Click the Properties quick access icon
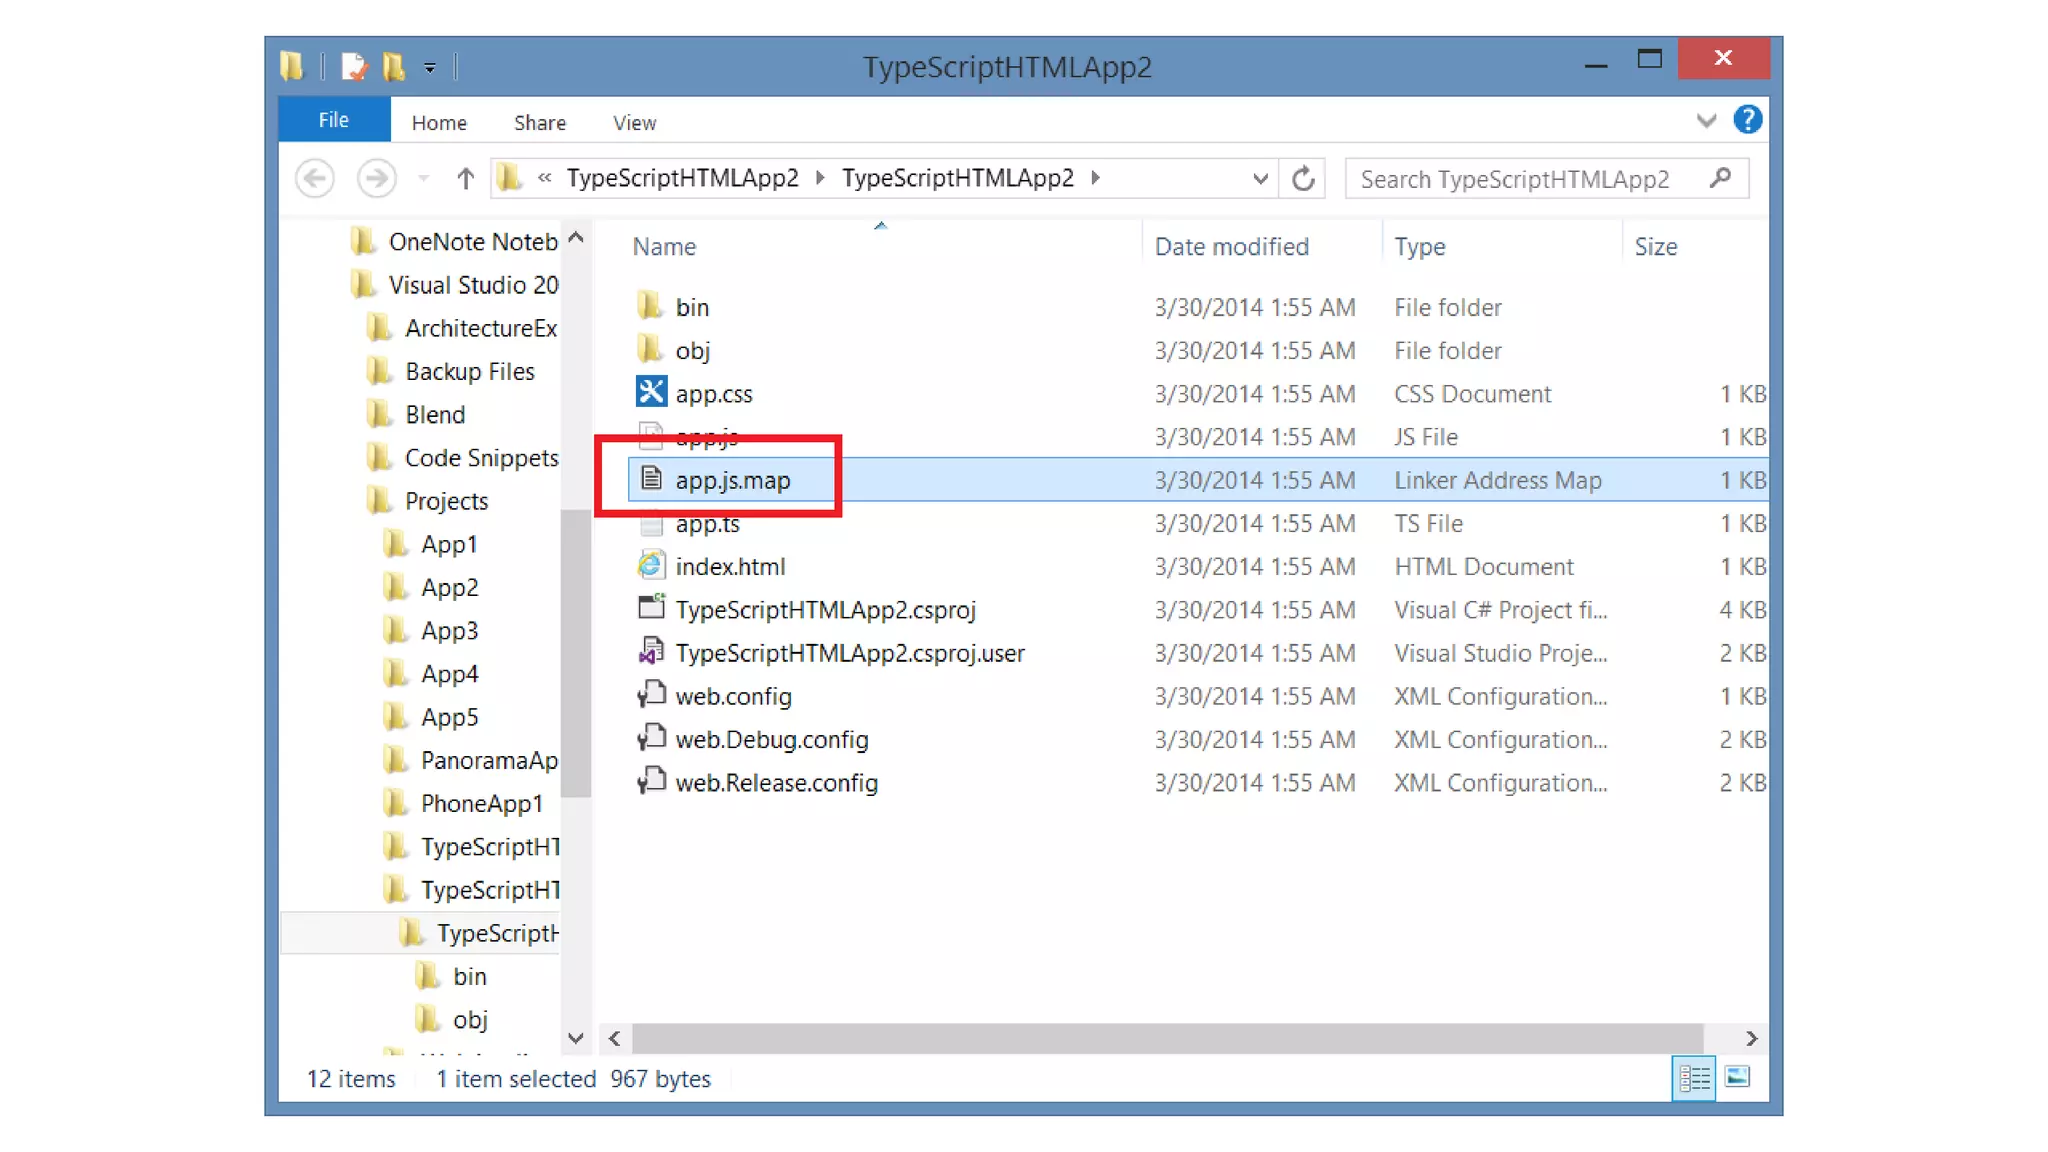2048x1152 pixels. pos(354,67)
